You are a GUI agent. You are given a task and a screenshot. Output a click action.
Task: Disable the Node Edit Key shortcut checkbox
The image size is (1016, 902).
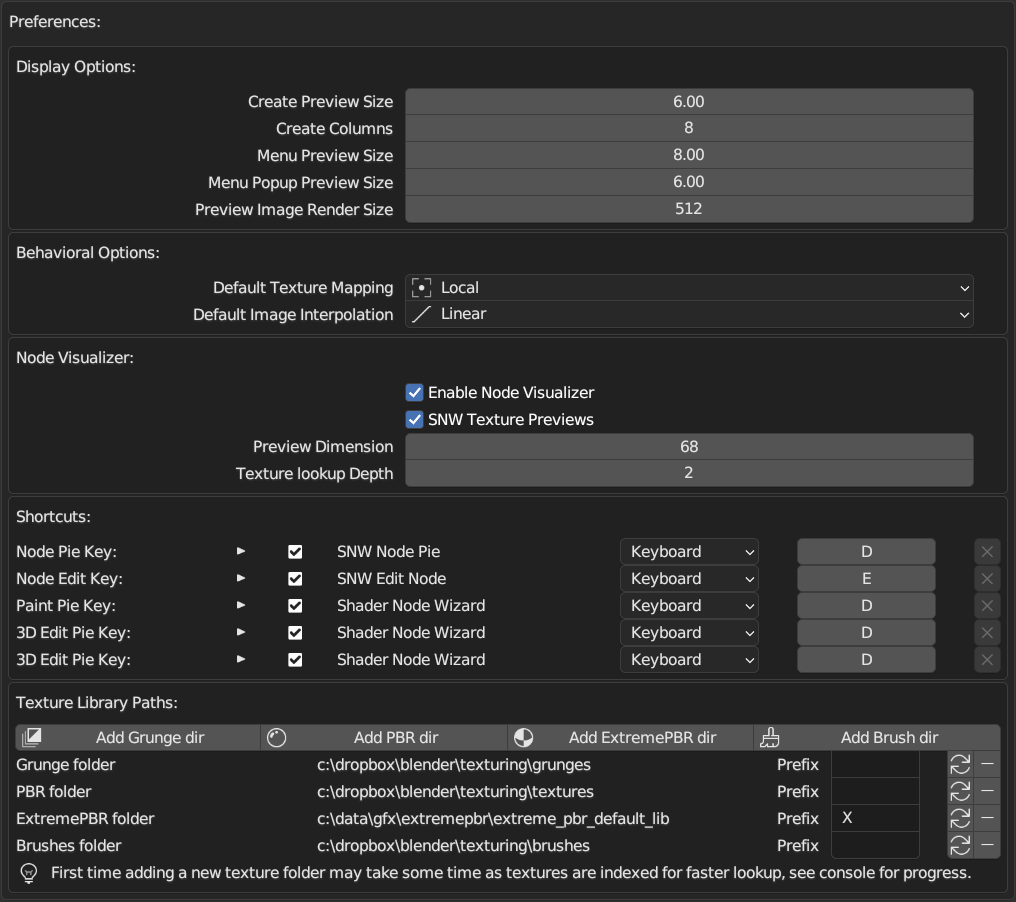click(295, 579)
